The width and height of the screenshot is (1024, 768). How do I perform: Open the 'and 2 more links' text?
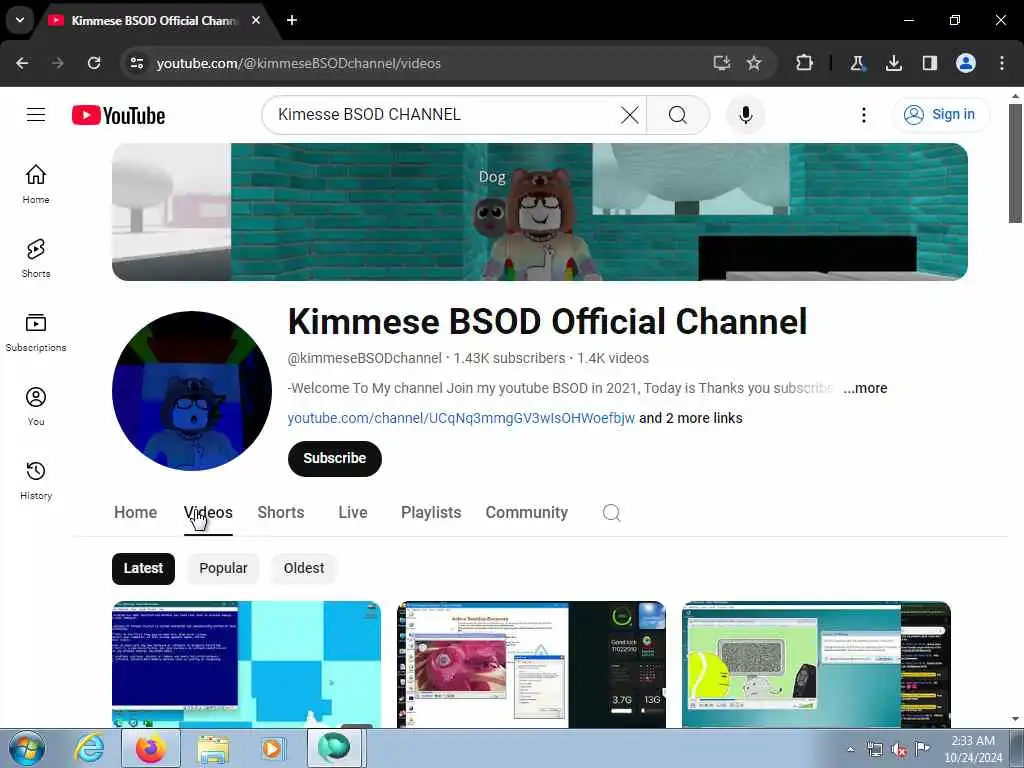tap(690, 418)
